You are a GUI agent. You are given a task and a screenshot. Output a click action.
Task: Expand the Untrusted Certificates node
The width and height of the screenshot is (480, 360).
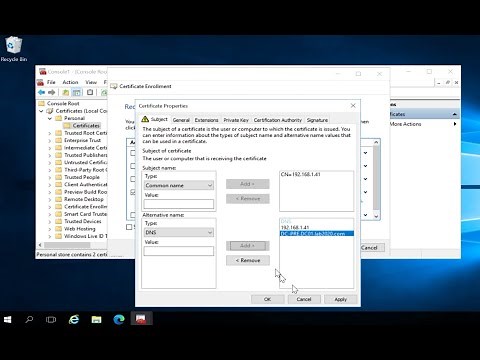click(x=50, y=163)
